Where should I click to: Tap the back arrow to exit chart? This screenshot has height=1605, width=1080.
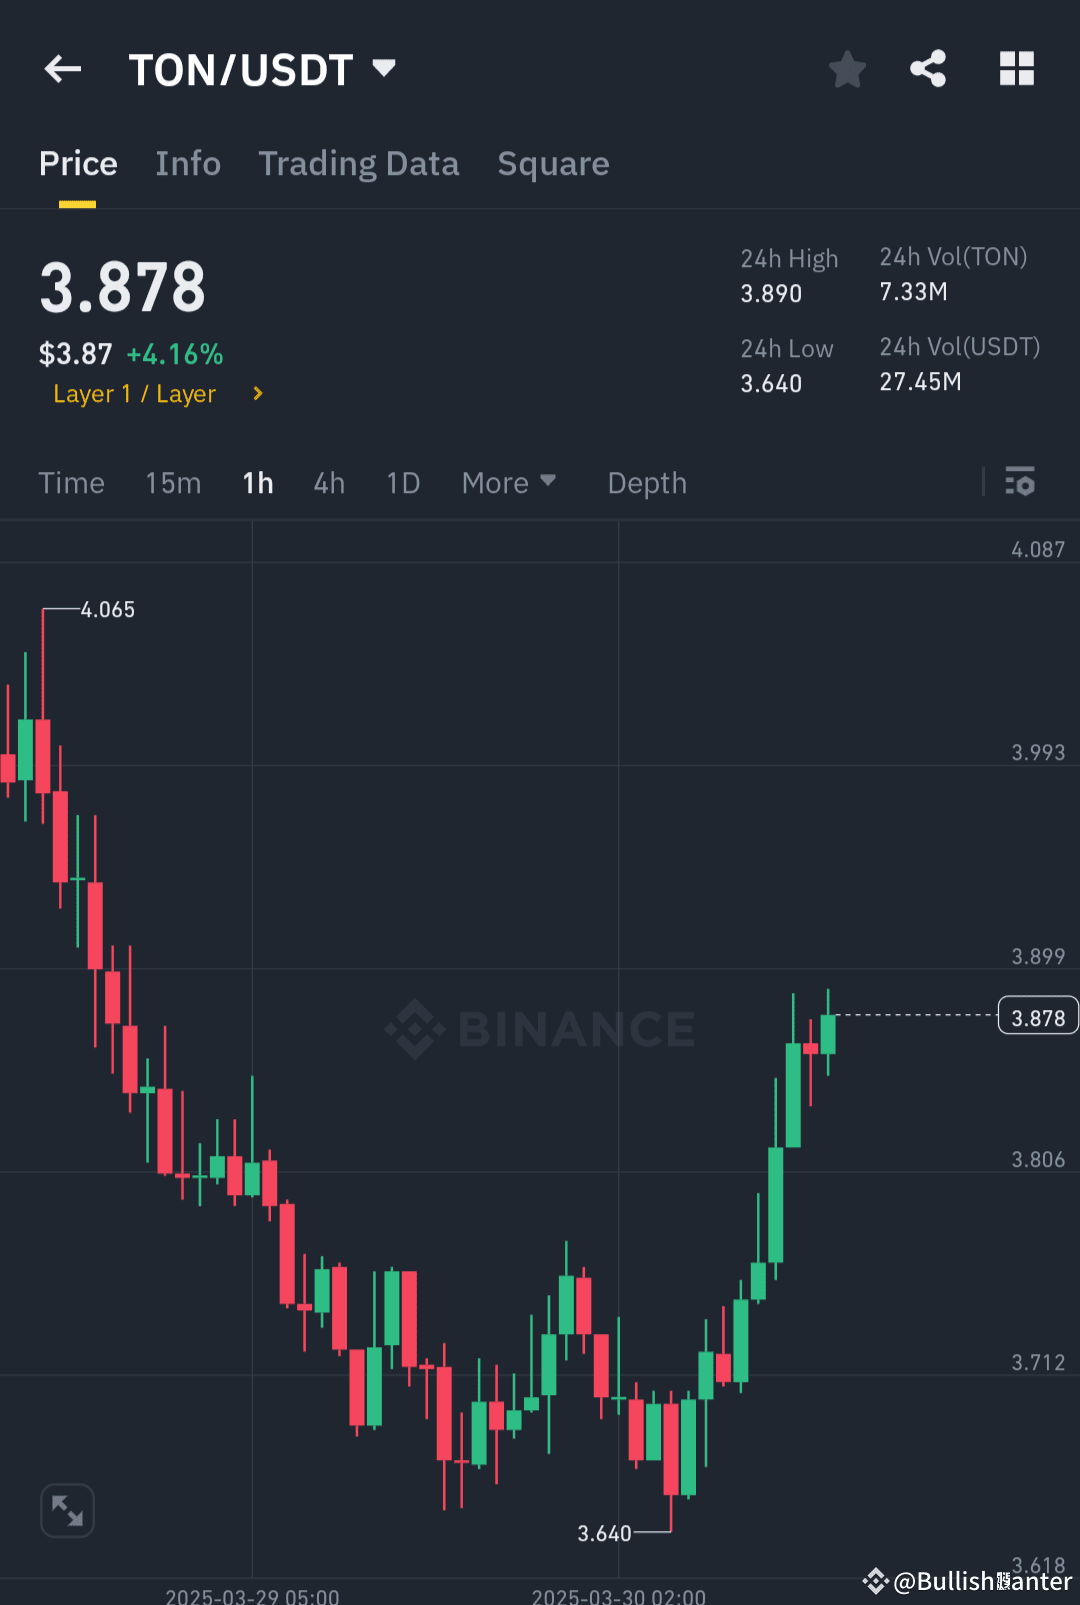tap(62, 68)
